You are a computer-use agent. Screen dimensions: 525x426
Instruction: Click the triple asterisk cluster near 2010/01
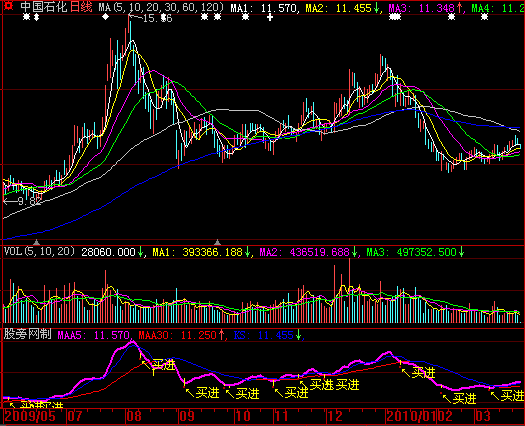[395, 16]
